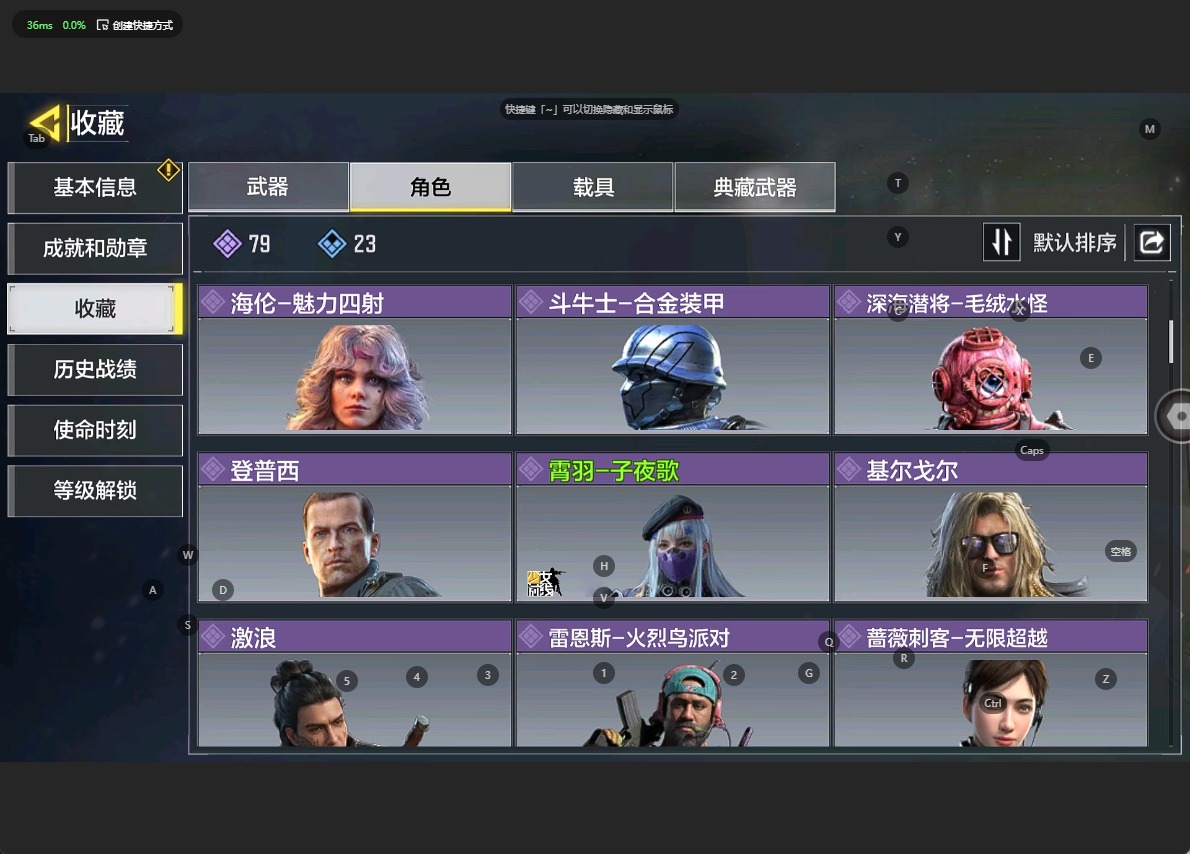Image resolution: width=1190 pixels, height=854 pixels.
Task: Select the 基尔戈尔 character card
Action: coord(990,527)
